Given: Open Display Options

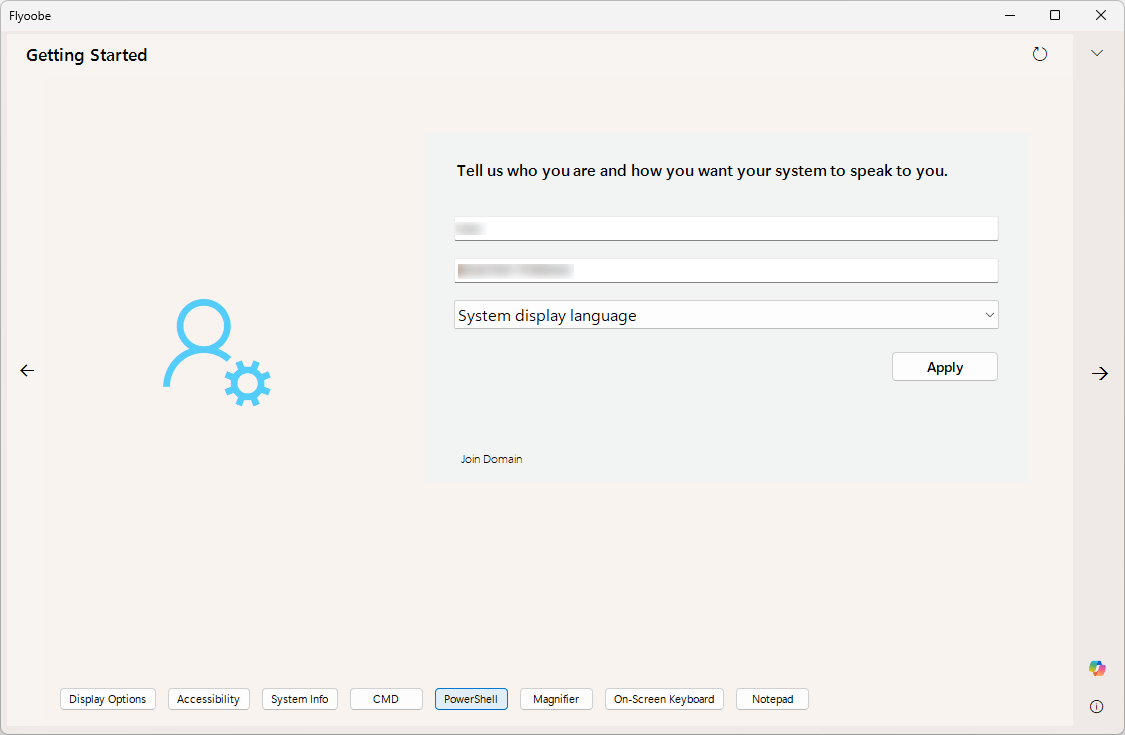Looking at the screenshot, I should tap(108, 699).
